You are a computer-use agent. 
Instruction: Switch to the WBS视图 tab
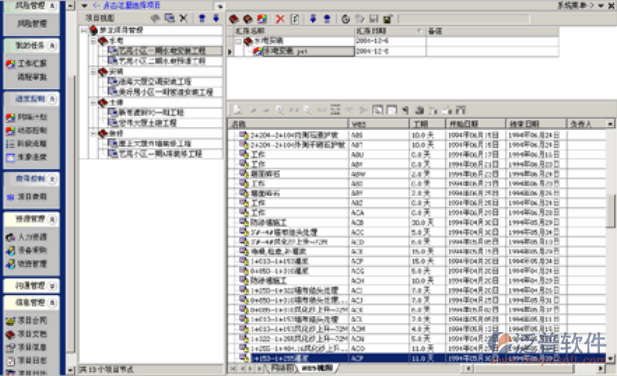(317, 368)
